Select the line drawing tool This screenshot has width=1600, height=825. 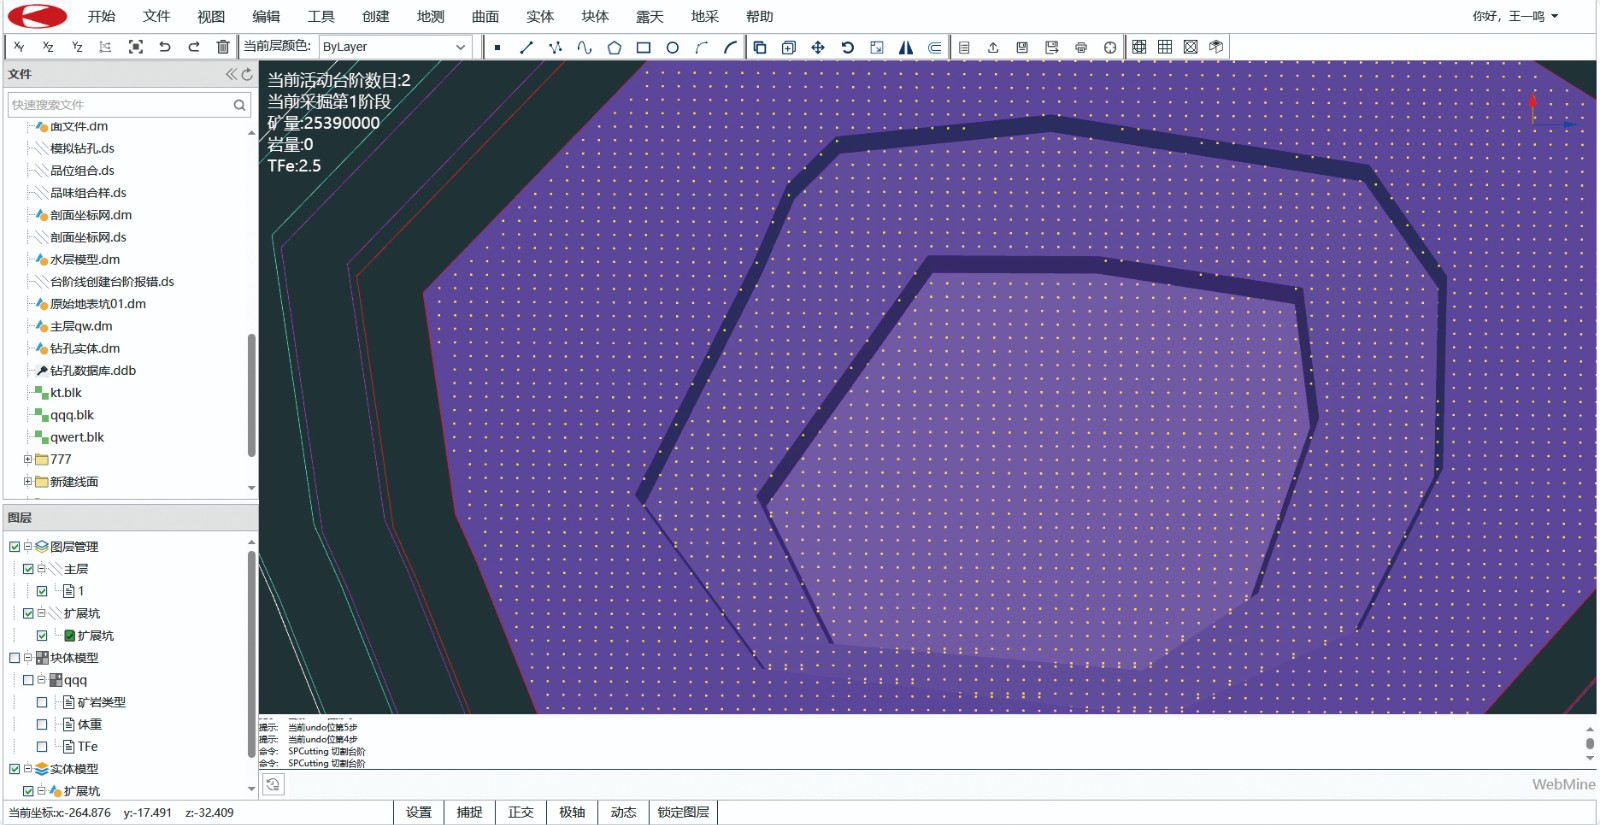point(526,47)
